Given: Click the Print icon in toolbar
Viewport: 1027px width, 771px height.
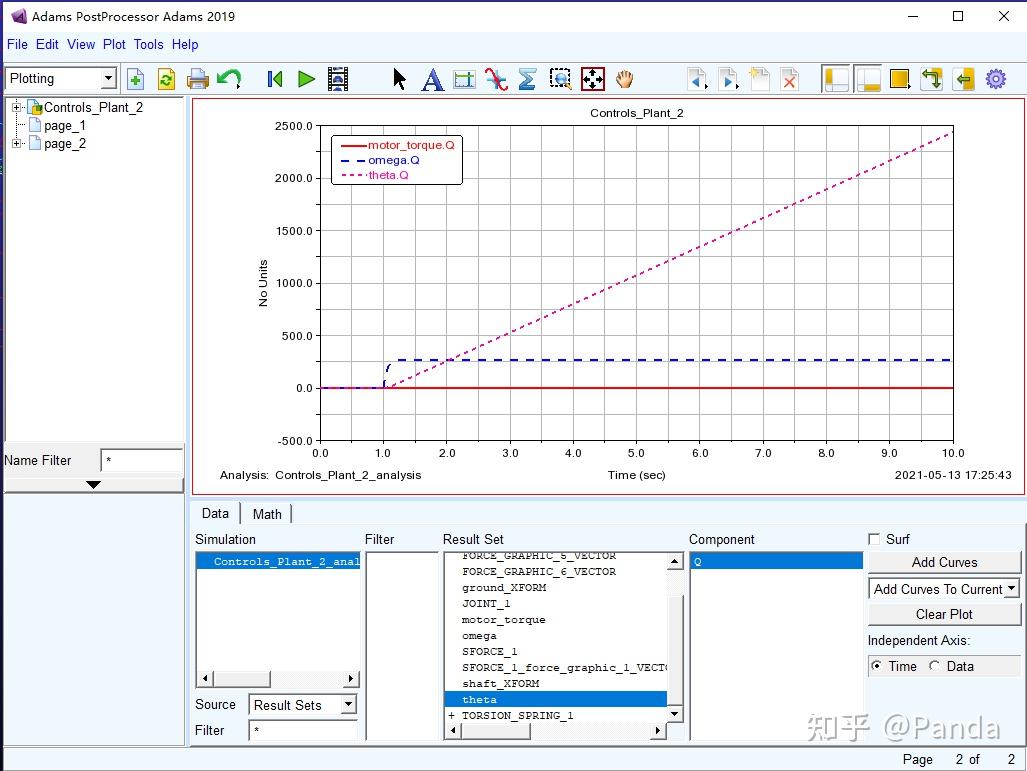Looking at the screenshot, I should click(198, 79).
